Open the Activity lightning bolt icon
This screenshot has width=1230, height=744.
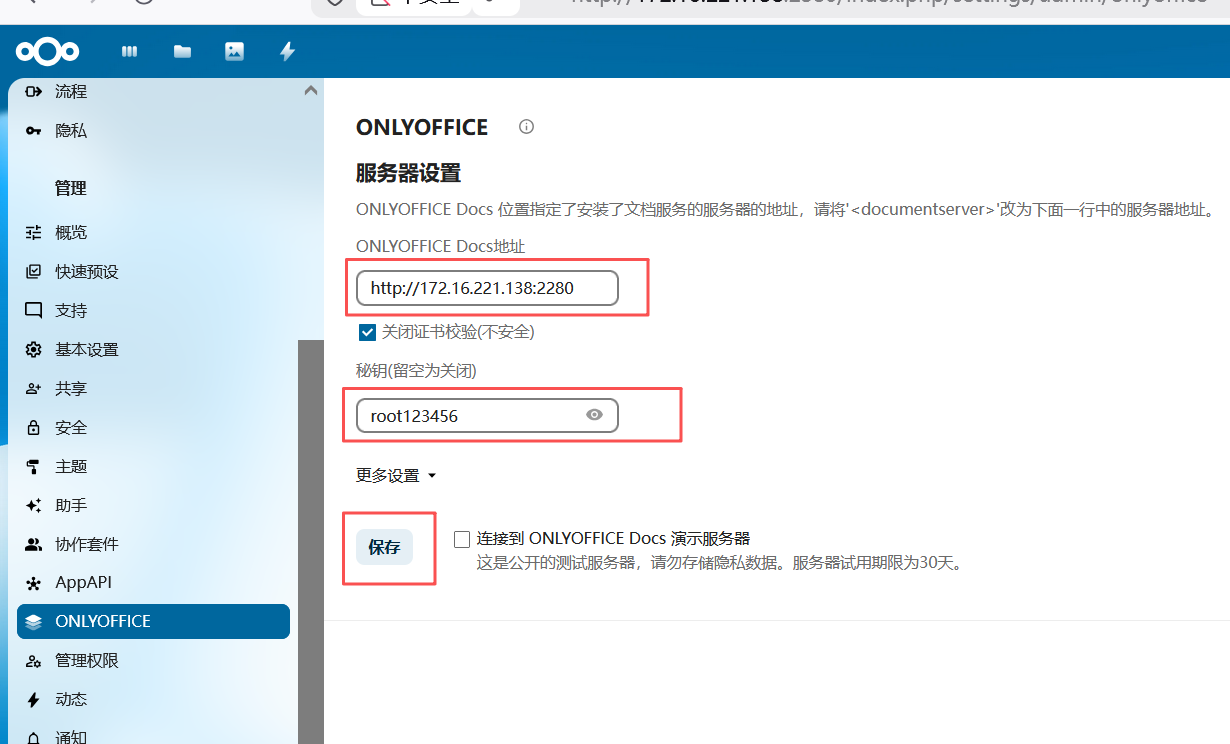[x=287, y=52]
